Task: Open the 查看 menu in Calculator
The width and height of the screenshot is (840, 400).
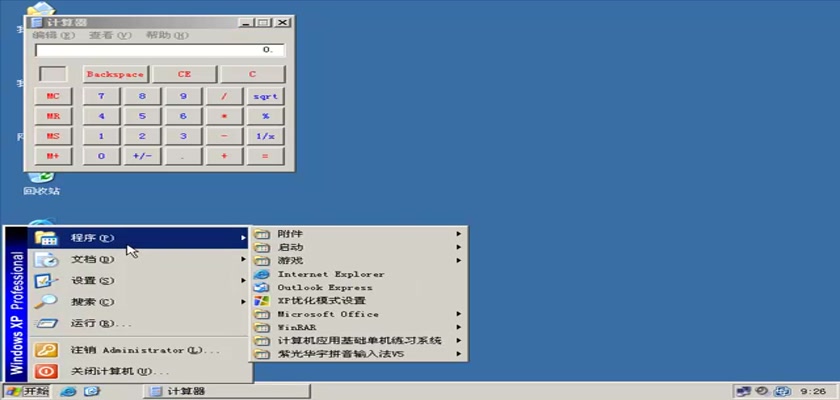Action: point(110,35)
